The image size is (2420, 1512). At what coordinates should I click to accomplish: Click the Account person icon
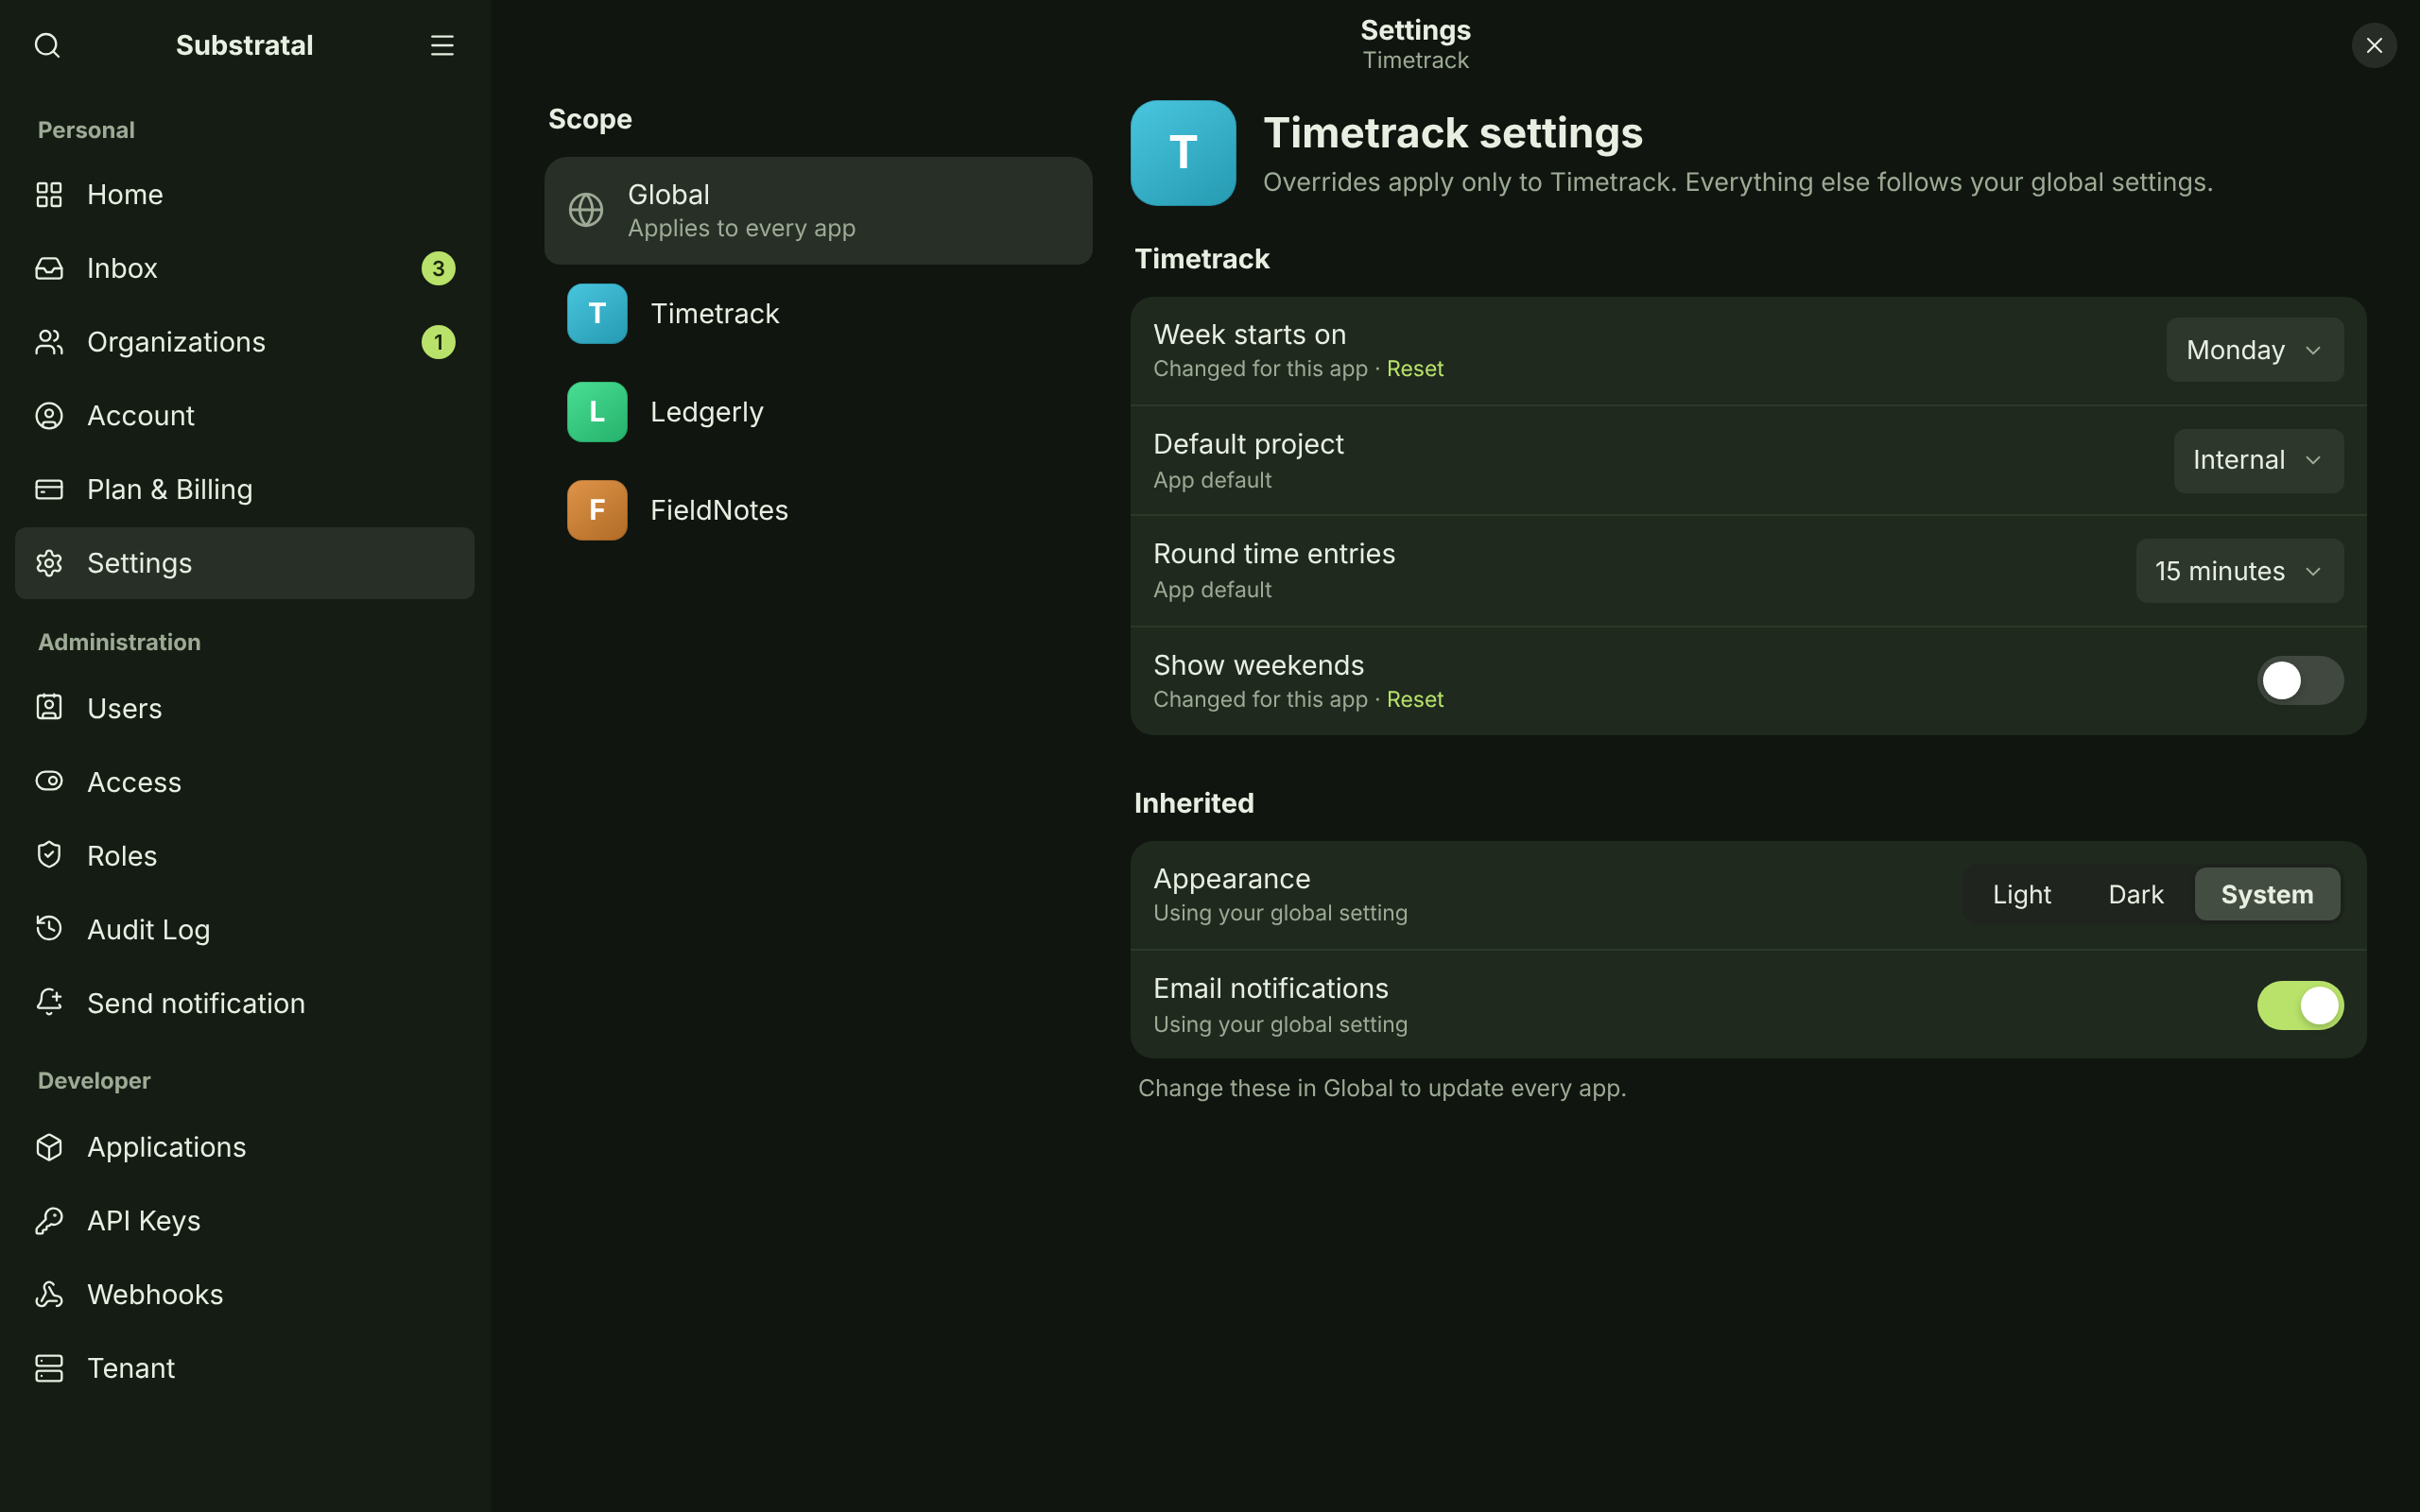click(49, 416)
